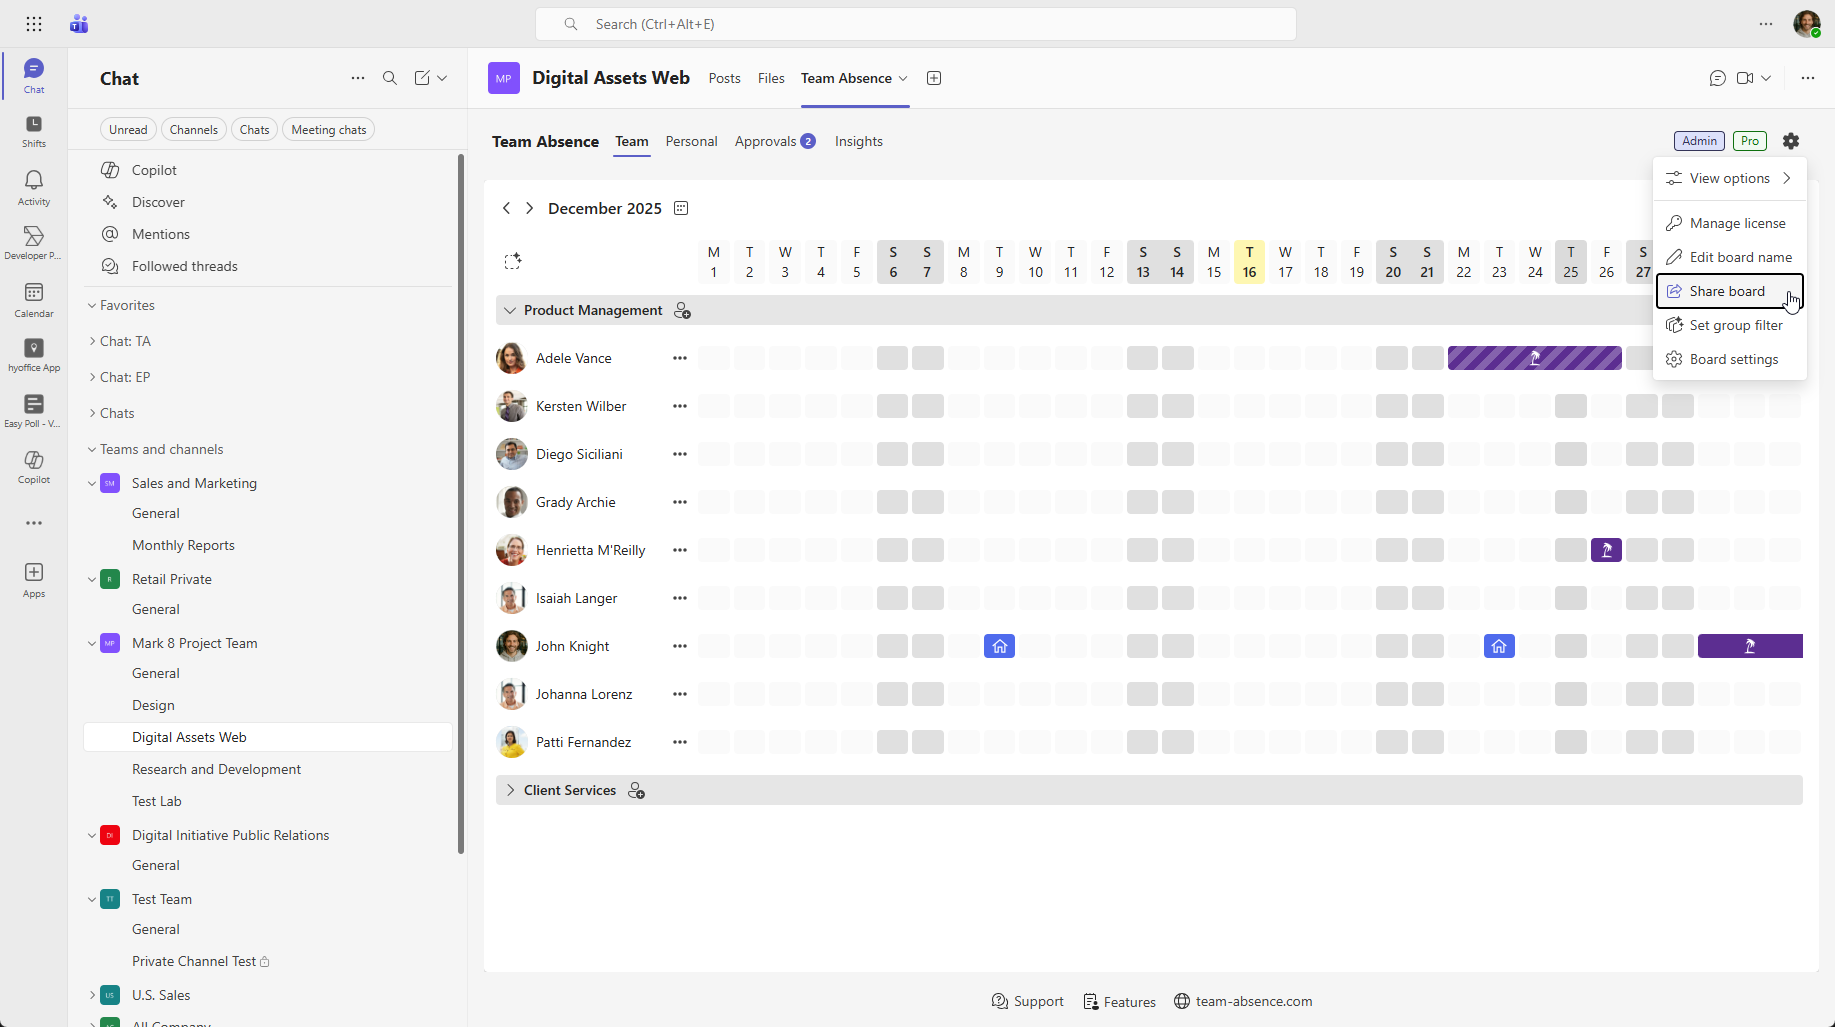Add a tab with plus icon
The height and width of the screenshot is (1027, 1835).
934,78
